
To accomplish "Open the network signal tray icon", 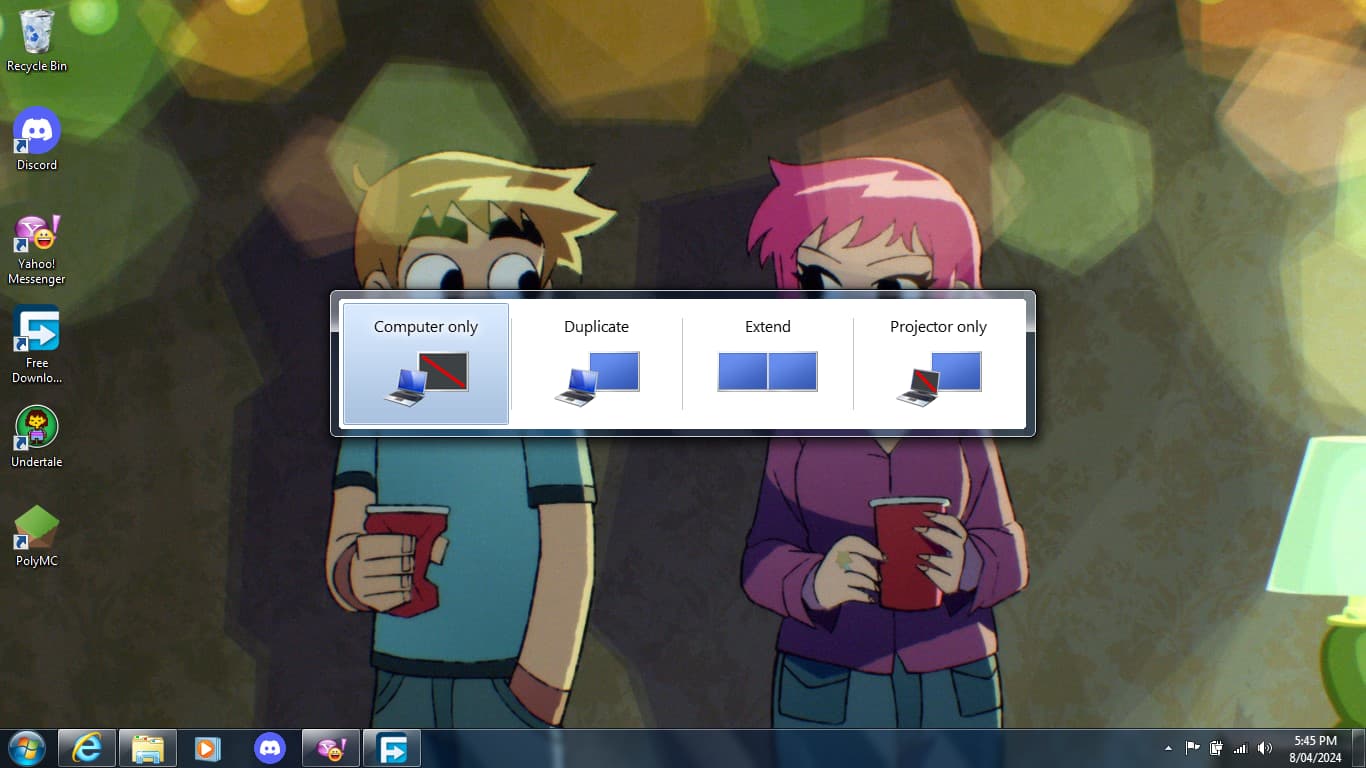I will coord(1241,748).
